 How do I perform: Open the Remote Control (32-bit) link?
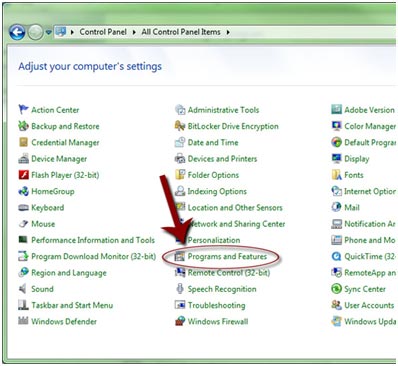[229, 273]
